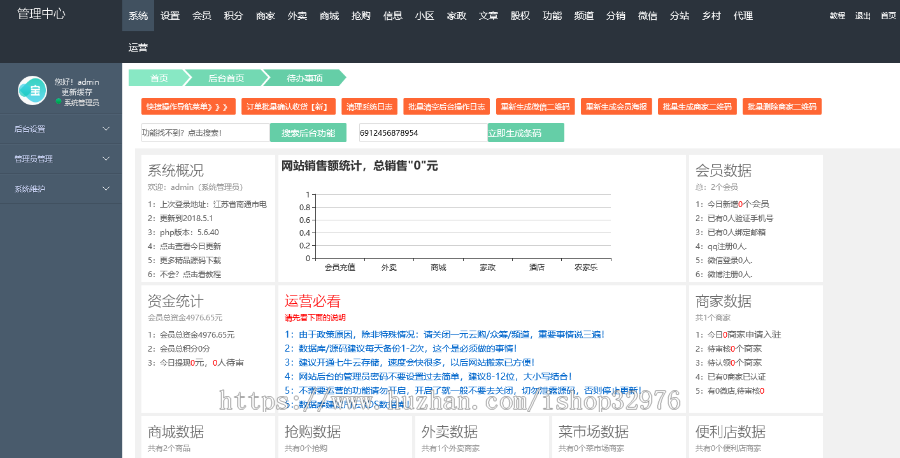Viewport: 900px width, 458px height.
Task: Open the 快捷操作导航菜单 button
Action: 188,106
